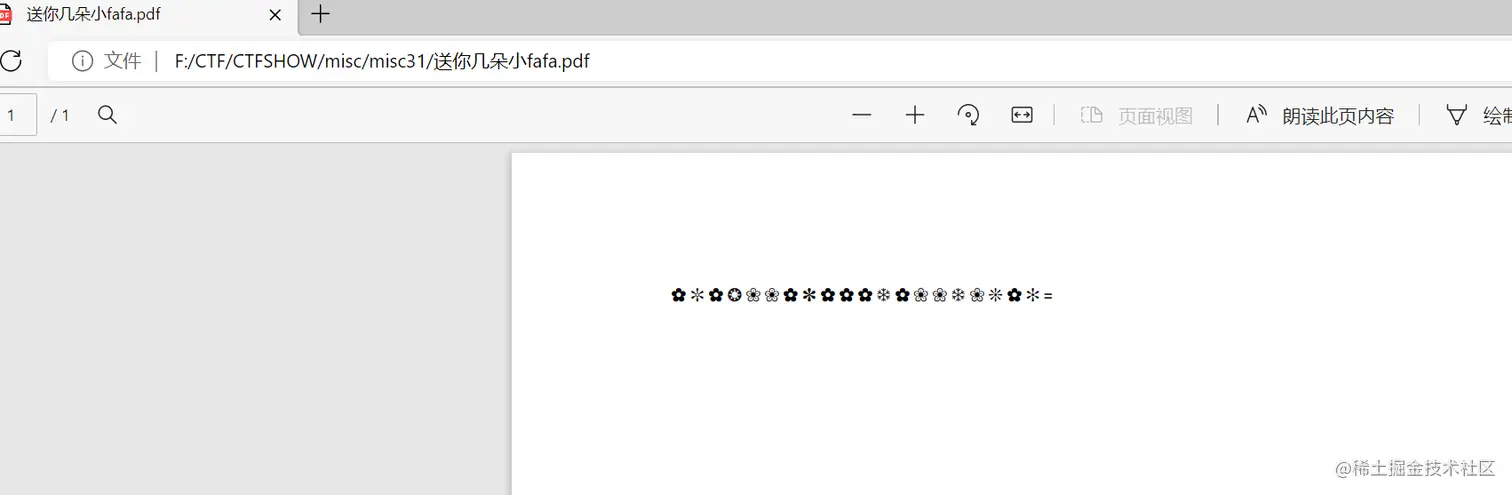Zoom out using the minus icon

pos(862,115)
